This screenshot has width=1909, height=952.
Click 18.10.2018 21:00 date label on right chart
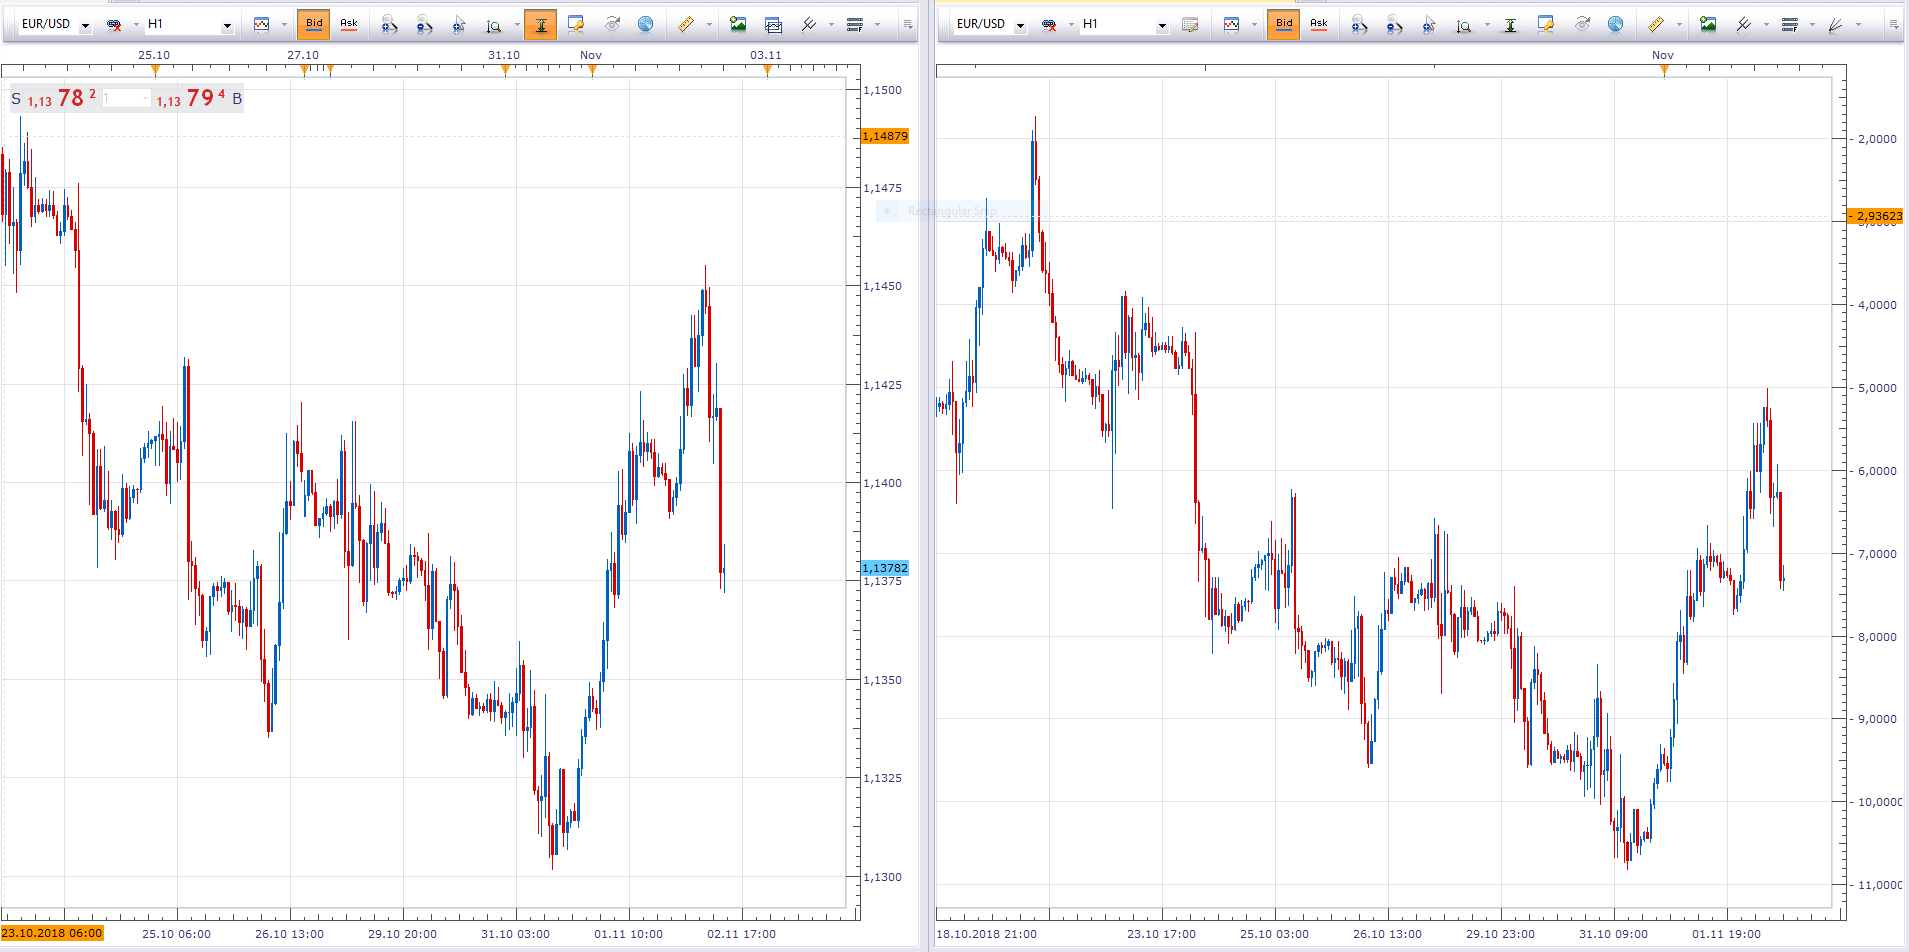(x=986, y=934)
